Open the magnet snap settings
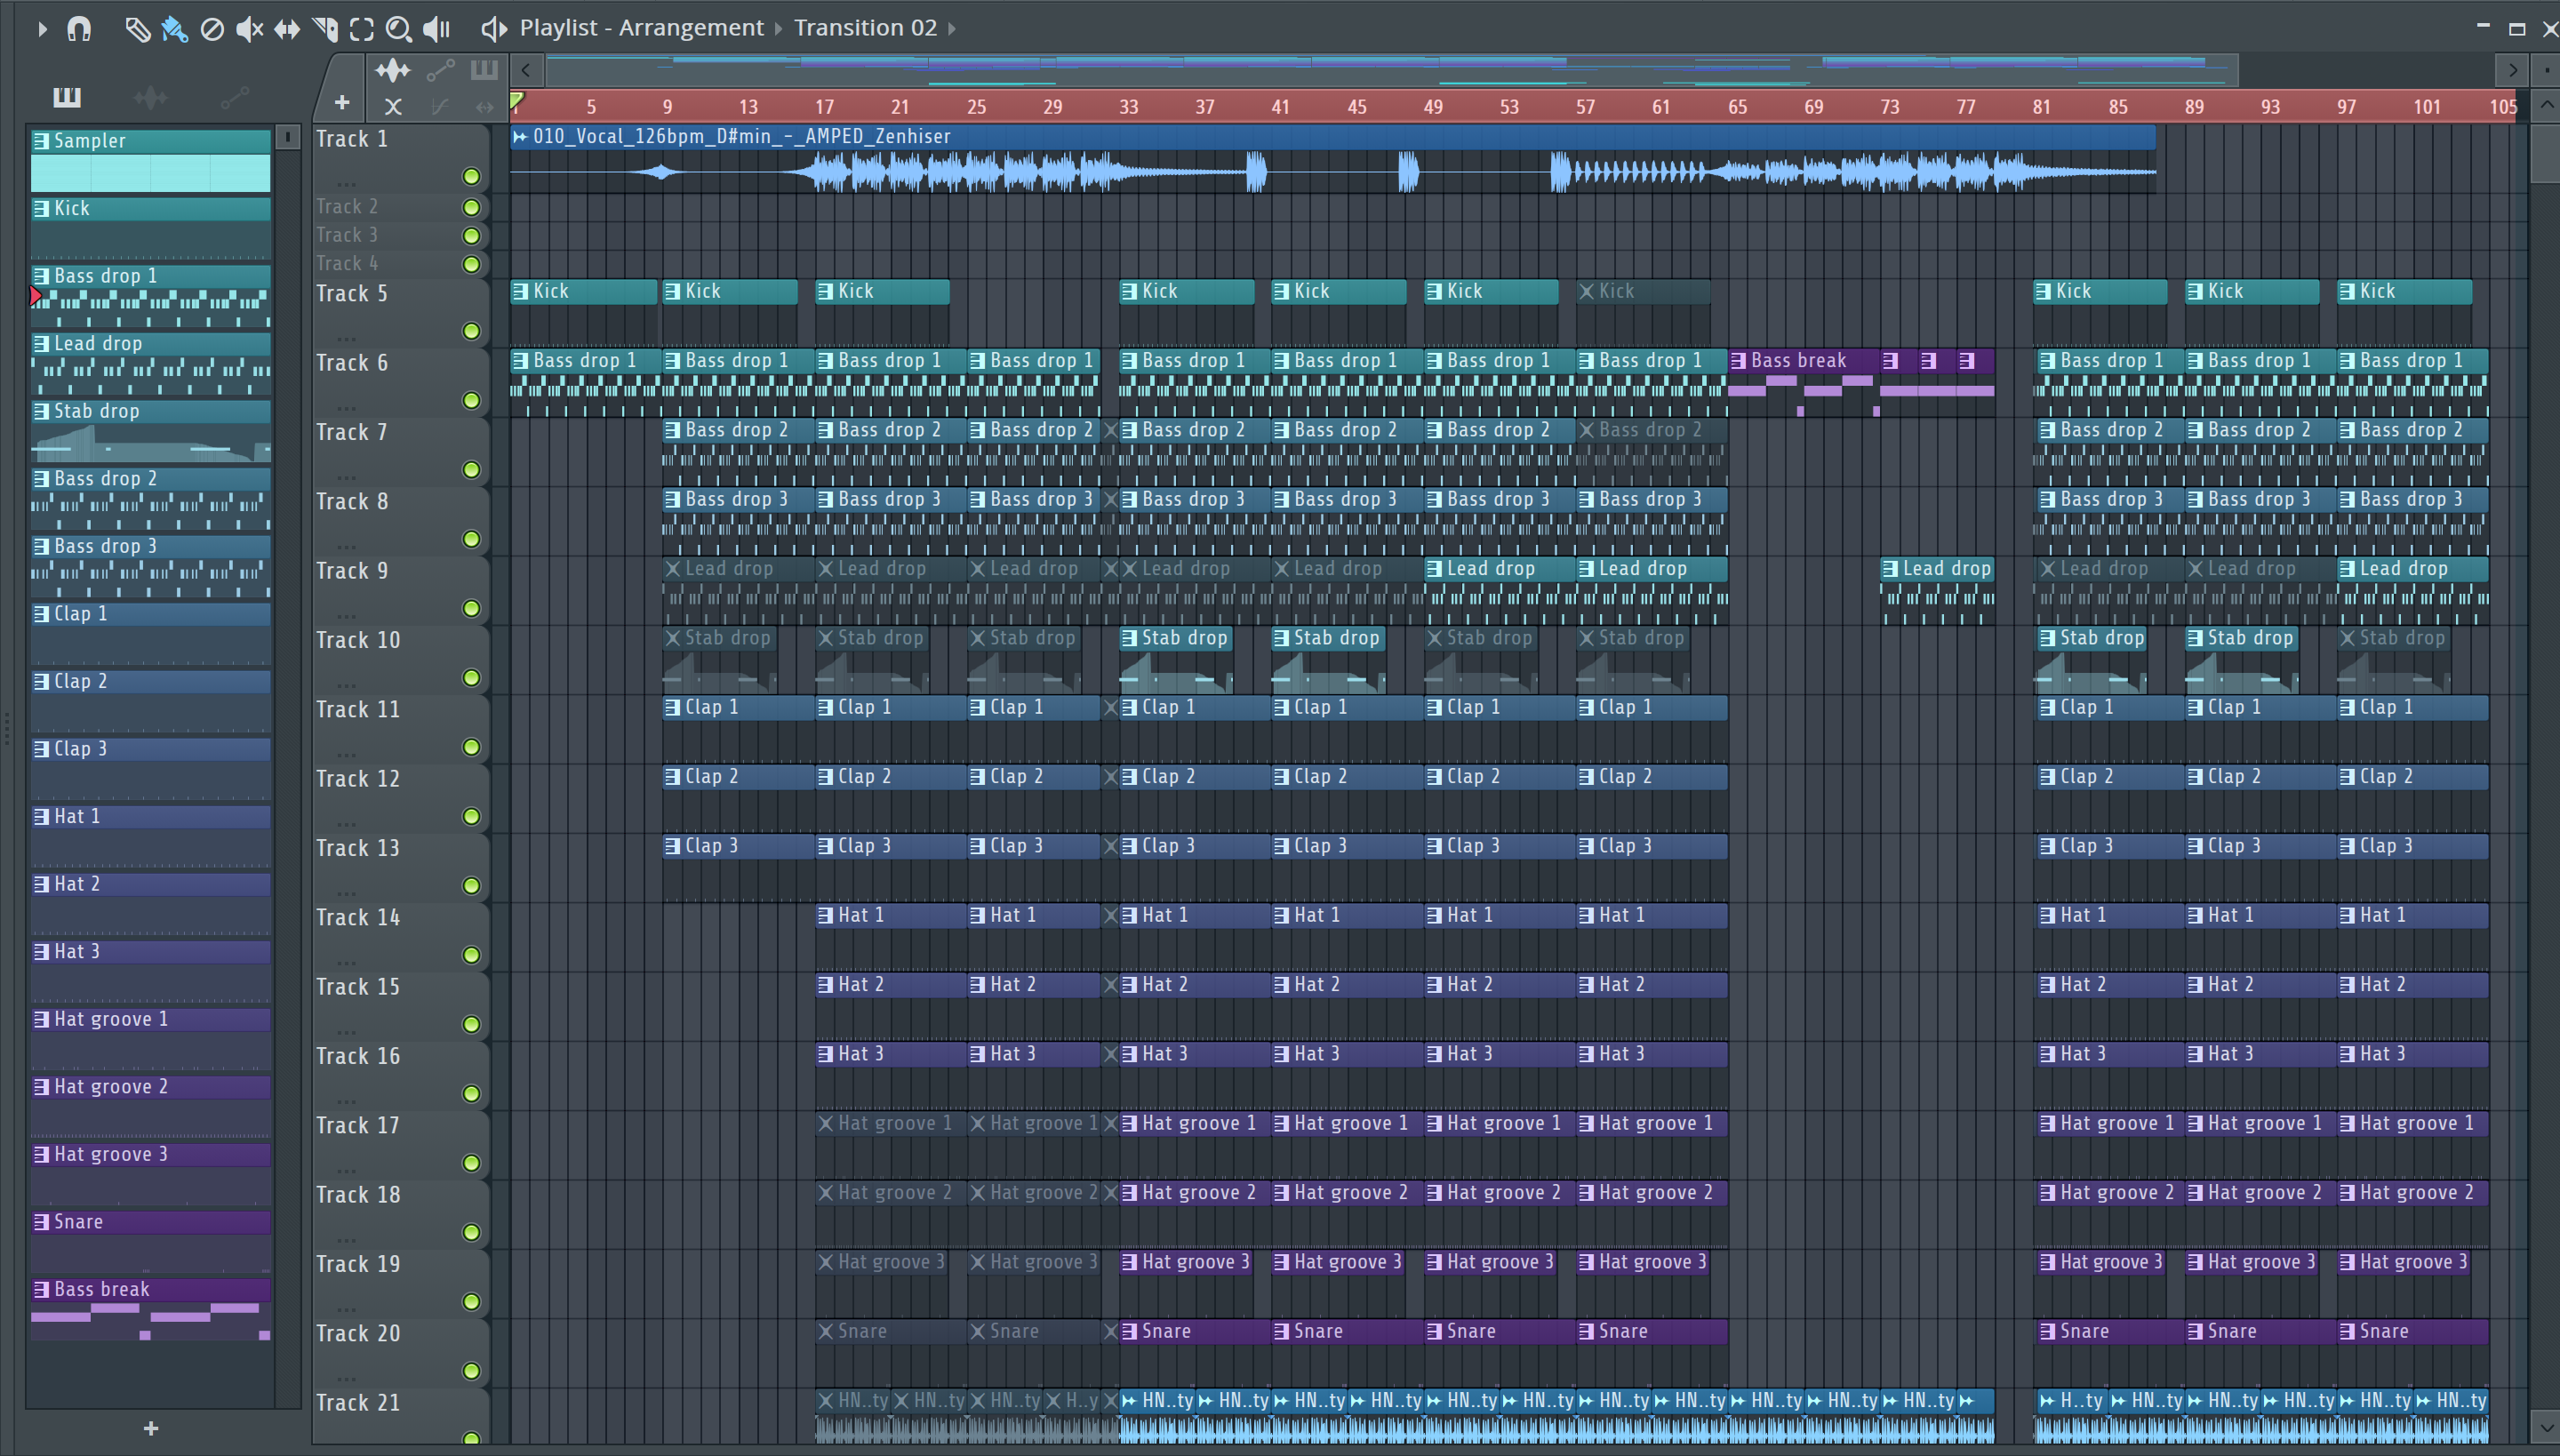The height and width of the screenshot is (1456, 2560). click(x=79, y=29)
